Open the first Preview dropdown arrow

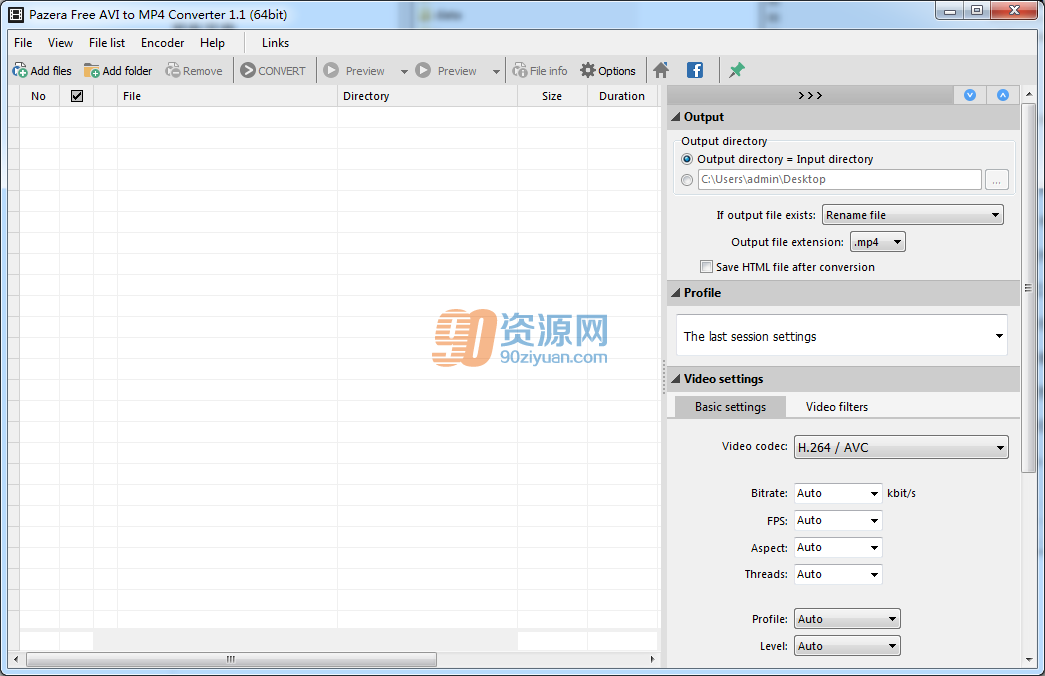pos(404,71)
